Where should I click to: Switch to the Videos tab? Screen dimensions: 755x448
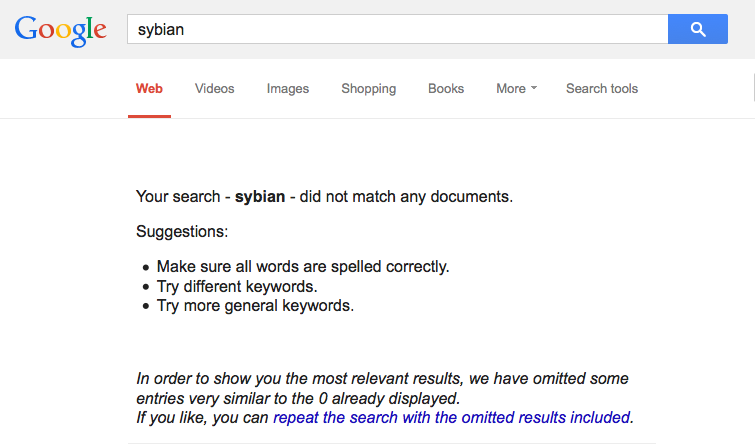pyautogui.click(x=215, y=89)
